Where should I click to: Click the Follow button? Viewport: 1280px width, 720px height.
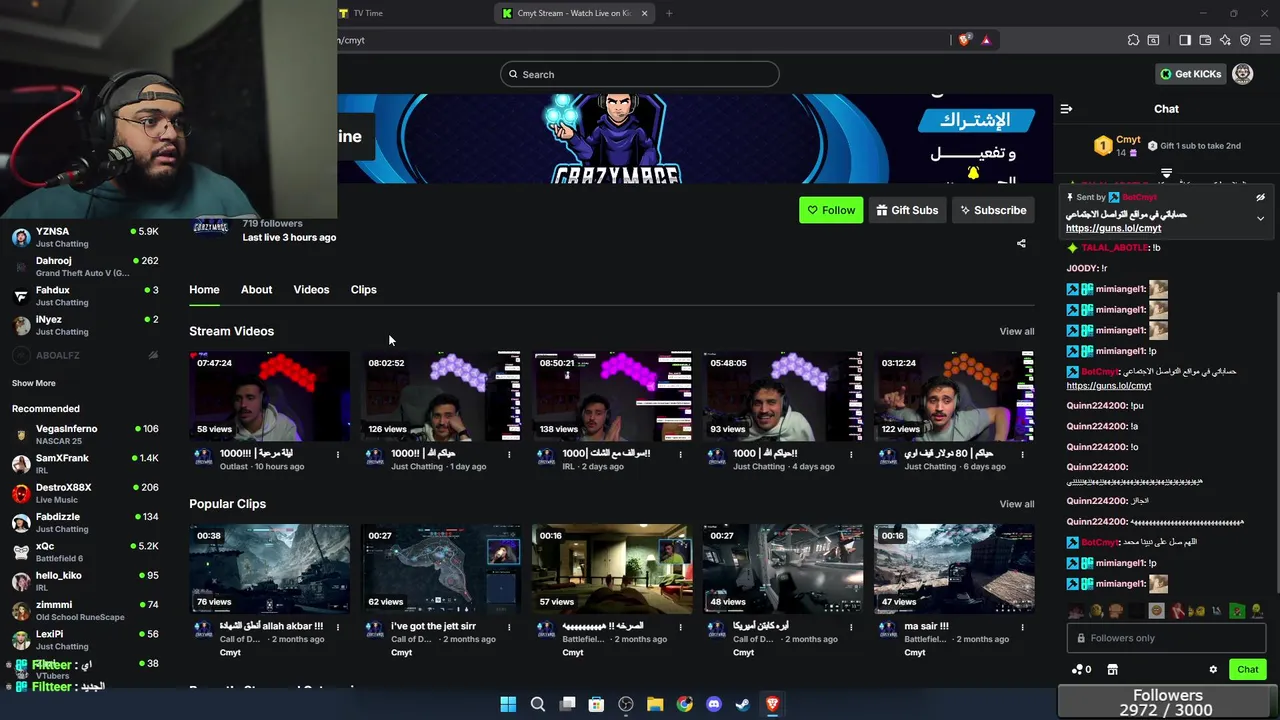point(831,210)
